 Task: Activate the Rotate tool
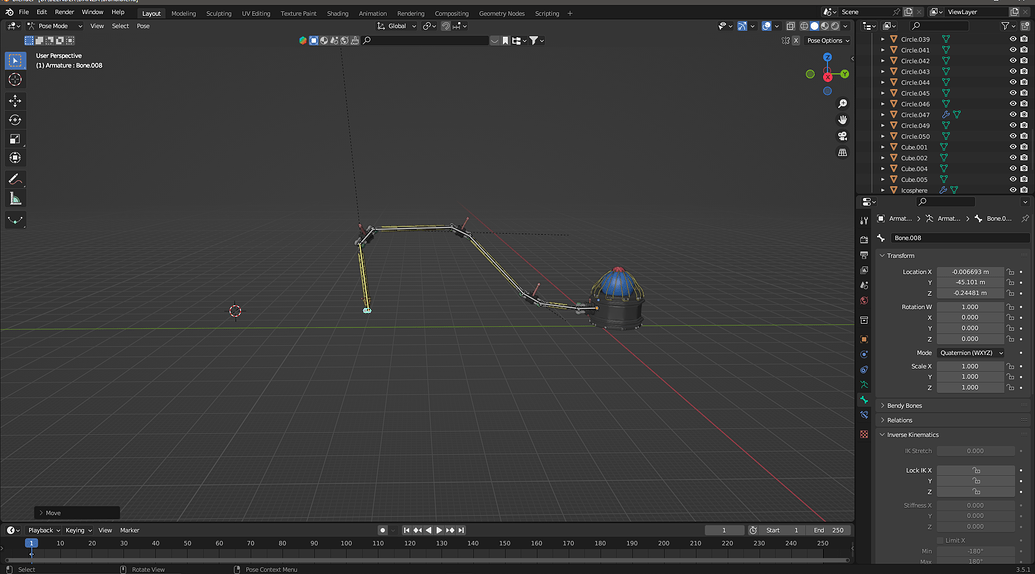click(15, 120)
